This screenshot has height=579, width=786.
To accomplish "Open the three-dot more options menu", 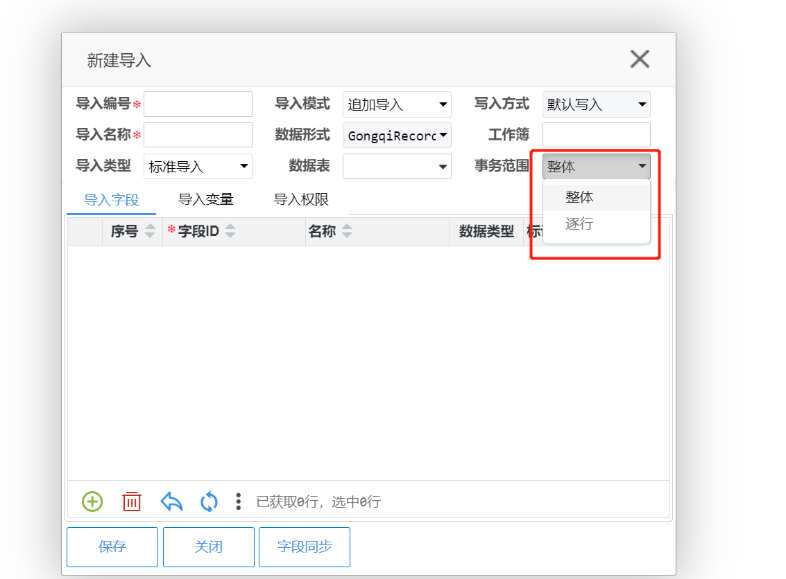I will coord(238,501).
